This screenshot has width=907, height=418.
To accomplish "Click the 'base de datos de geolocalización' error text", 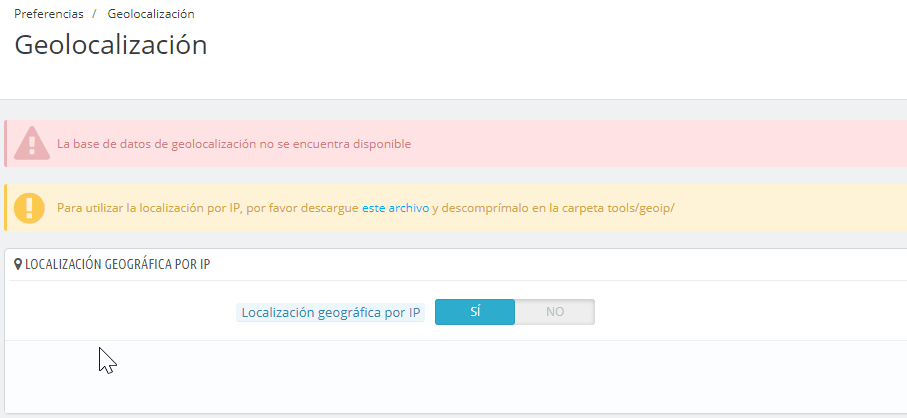I will (234, 144).
